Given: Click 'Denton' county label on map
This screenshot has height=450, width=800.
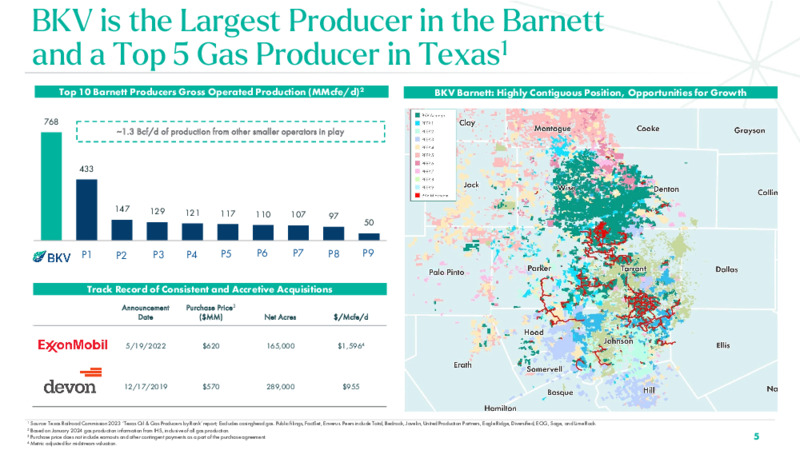Looking at the screenshot, I should point(666,189).
